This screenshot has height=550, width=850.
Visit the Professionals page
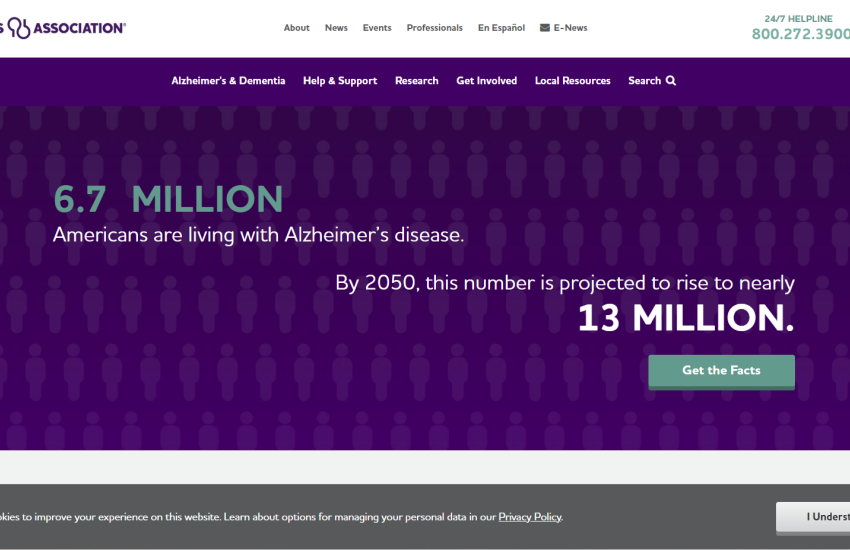click(x=435, y=28)
